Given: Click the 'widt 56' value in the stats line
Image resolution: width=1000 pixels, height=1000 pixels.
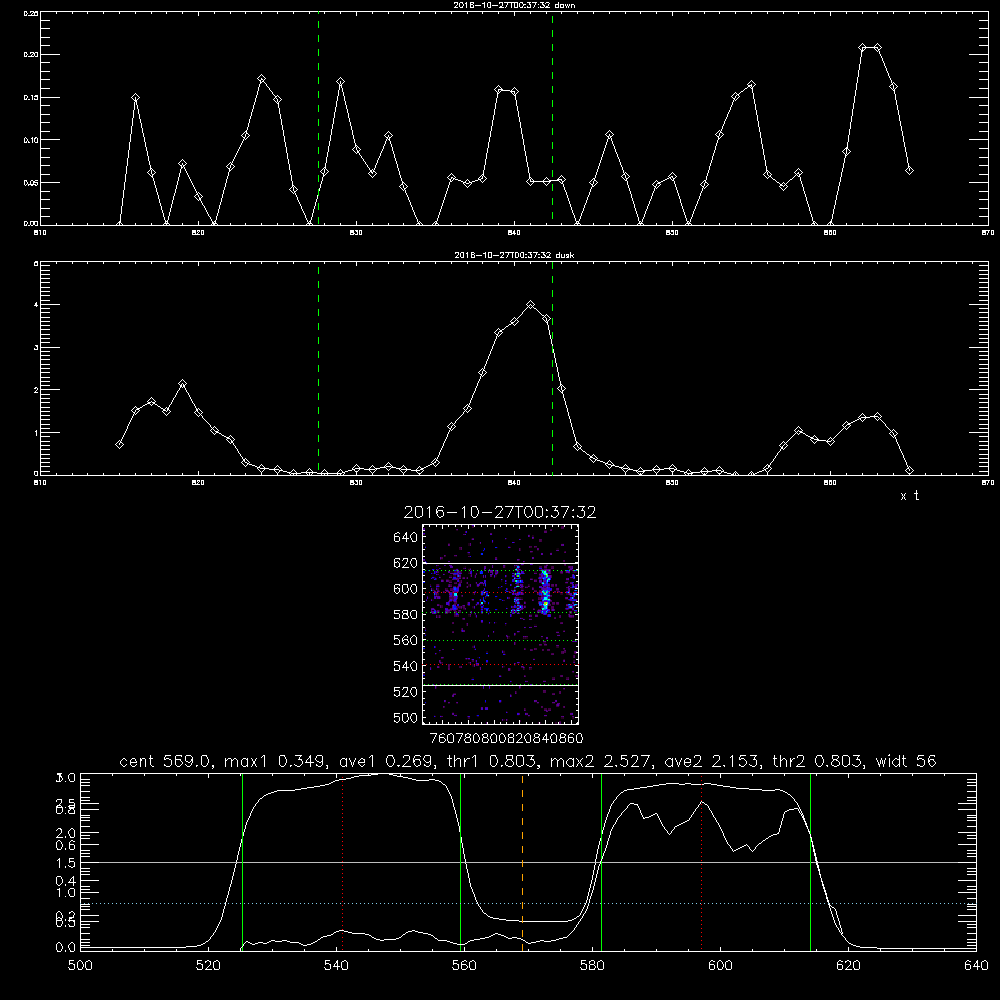Looking at the screenshot, I should [906, 761].
